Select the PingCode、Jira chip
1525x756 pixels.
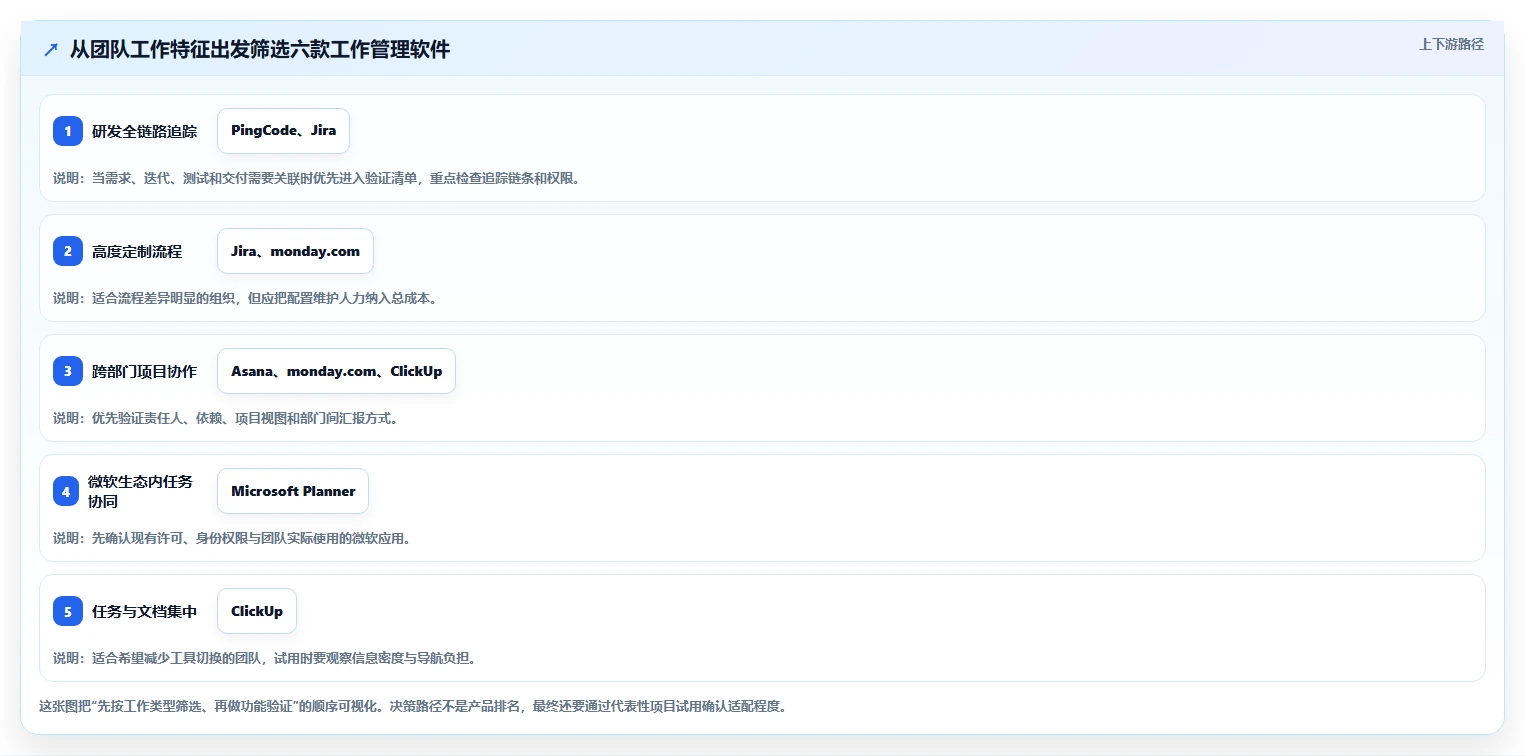(x=283, y=131)
